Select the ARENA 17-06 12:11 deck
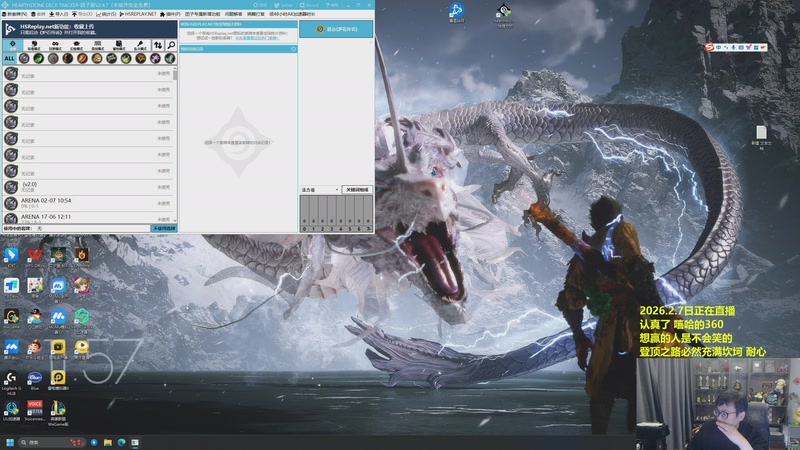Image resolution: width=800 pixels, height=450 pixels. click(x=89, y=218)
